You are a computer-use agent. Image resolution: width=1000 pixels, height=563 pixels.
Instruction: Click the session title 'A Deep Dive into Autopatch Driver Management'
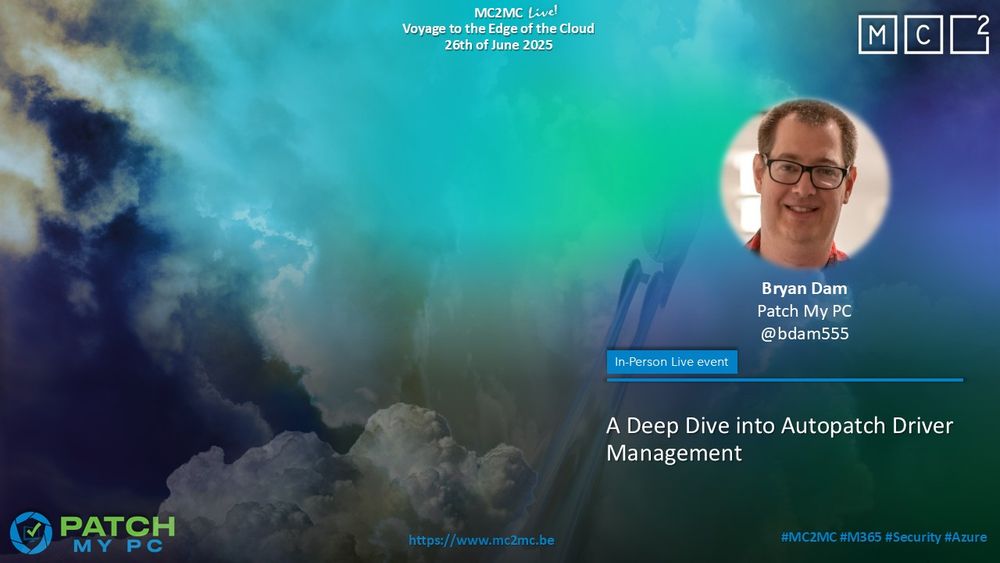[779, 439]
